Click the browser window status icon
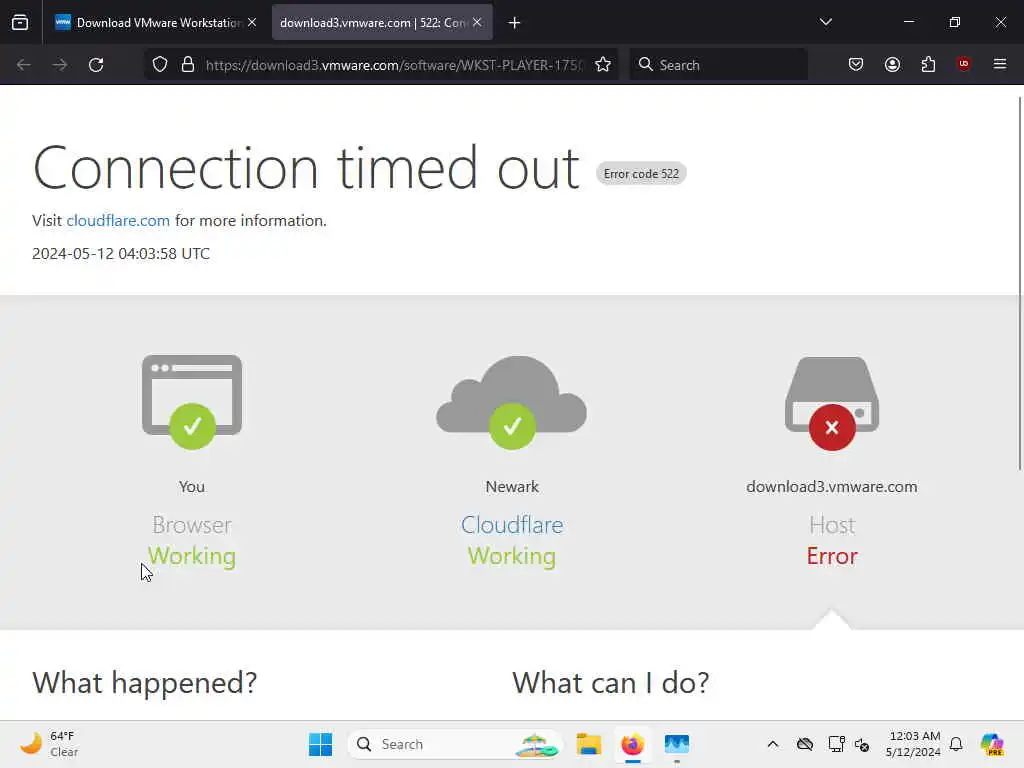 tap(192, 402)
